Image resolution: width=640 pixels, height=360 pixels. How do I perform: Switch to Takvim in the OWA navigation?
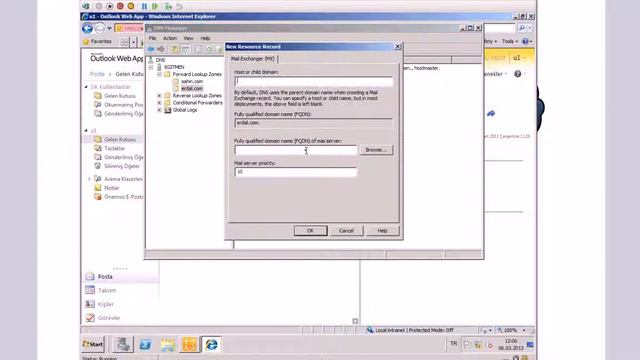(107, 290)
